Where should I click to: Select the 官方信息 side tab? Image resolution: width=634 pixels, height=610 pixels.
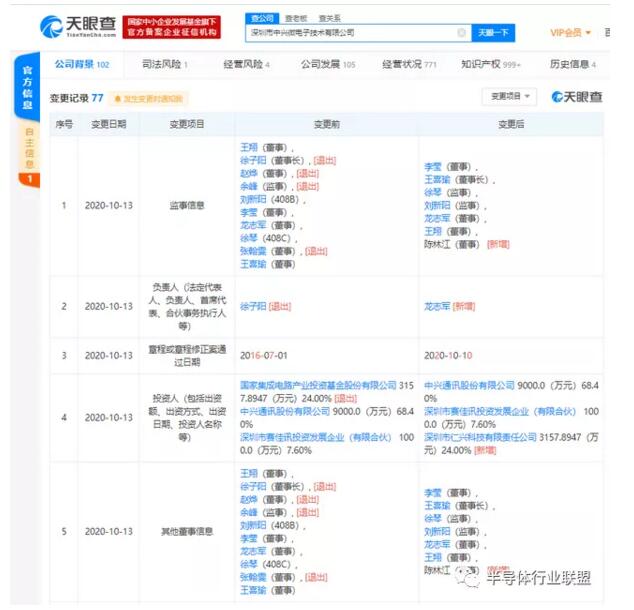pyautogui.click(x=29, y=92)
